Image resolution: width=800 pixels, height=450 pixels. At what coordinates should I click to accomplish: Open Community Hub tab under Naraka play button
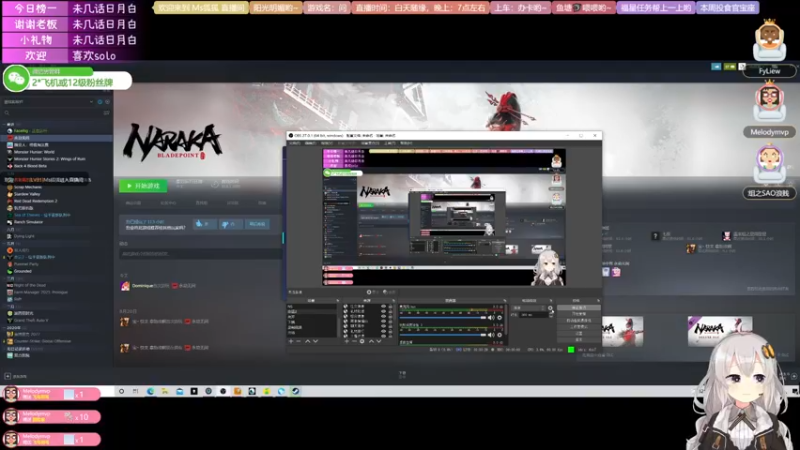[x=168, y=203]
